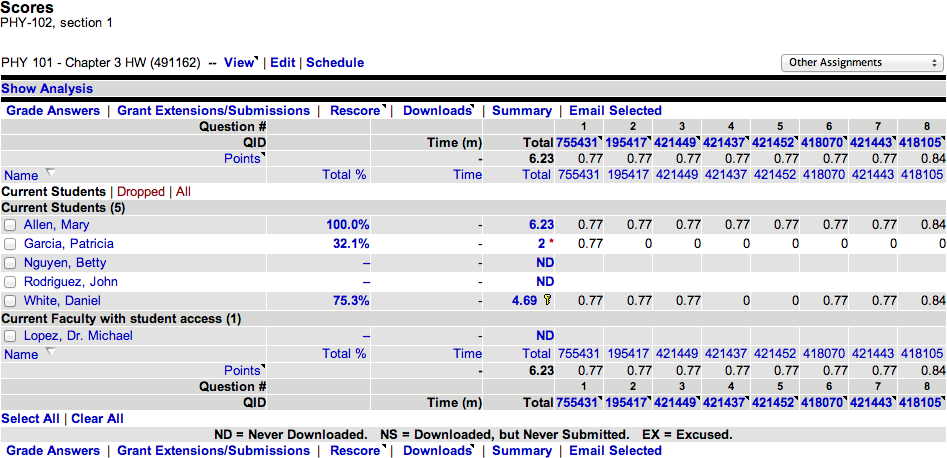The image size is (947, 458).
Task: Expand the top Rescore menu
Action: 357,111
